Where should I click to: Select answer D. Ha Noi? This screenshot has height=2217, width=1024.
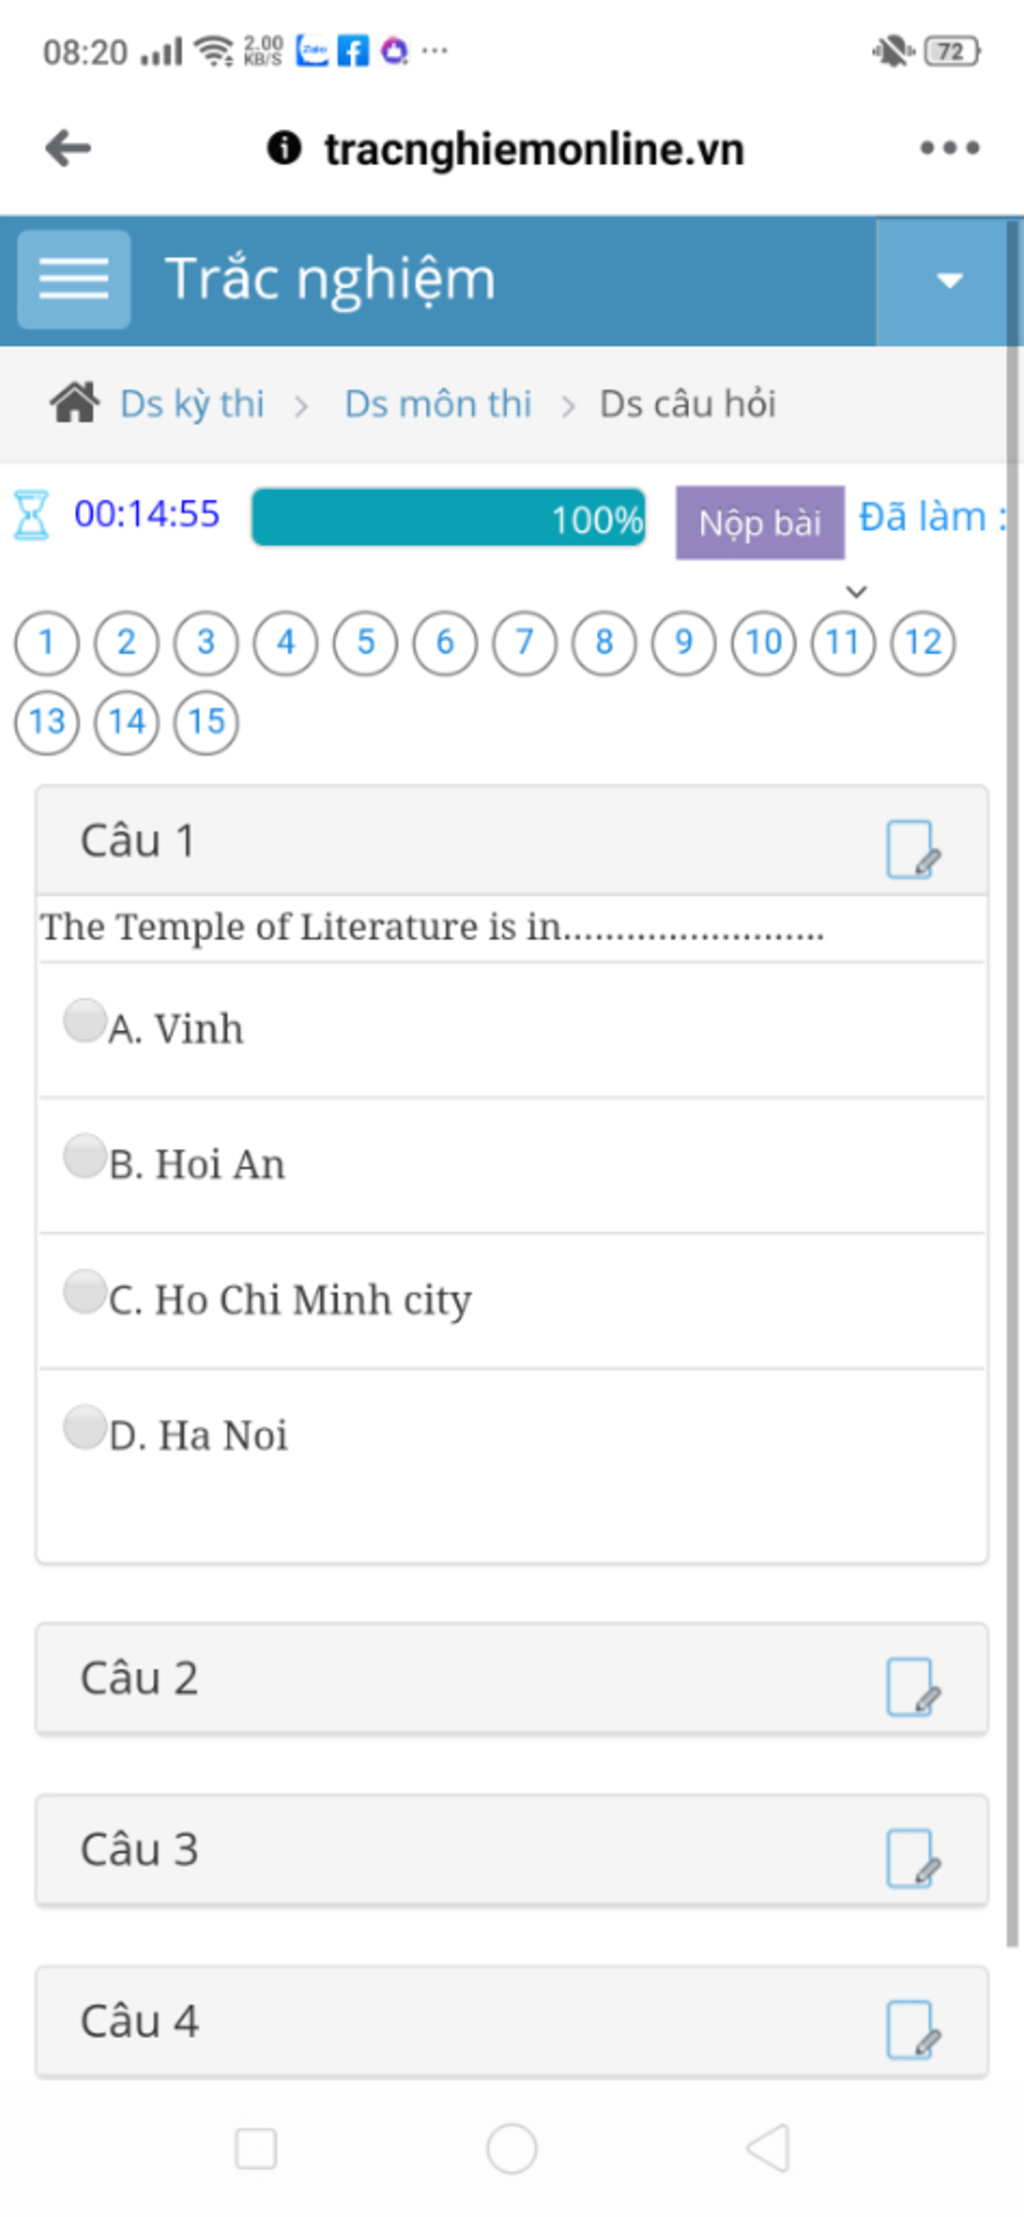(x=85, y=1427)
